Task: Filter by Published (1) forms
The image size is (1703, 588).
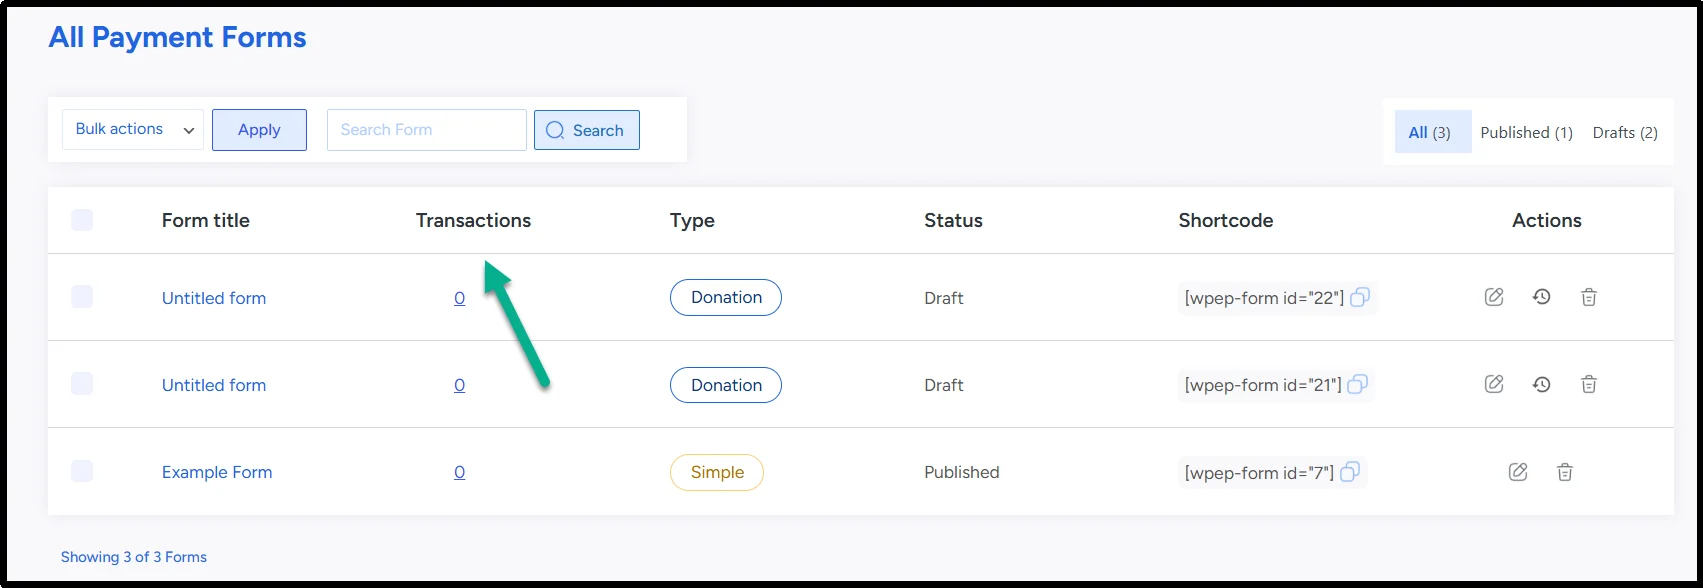Action: (x=1527, y=132)
